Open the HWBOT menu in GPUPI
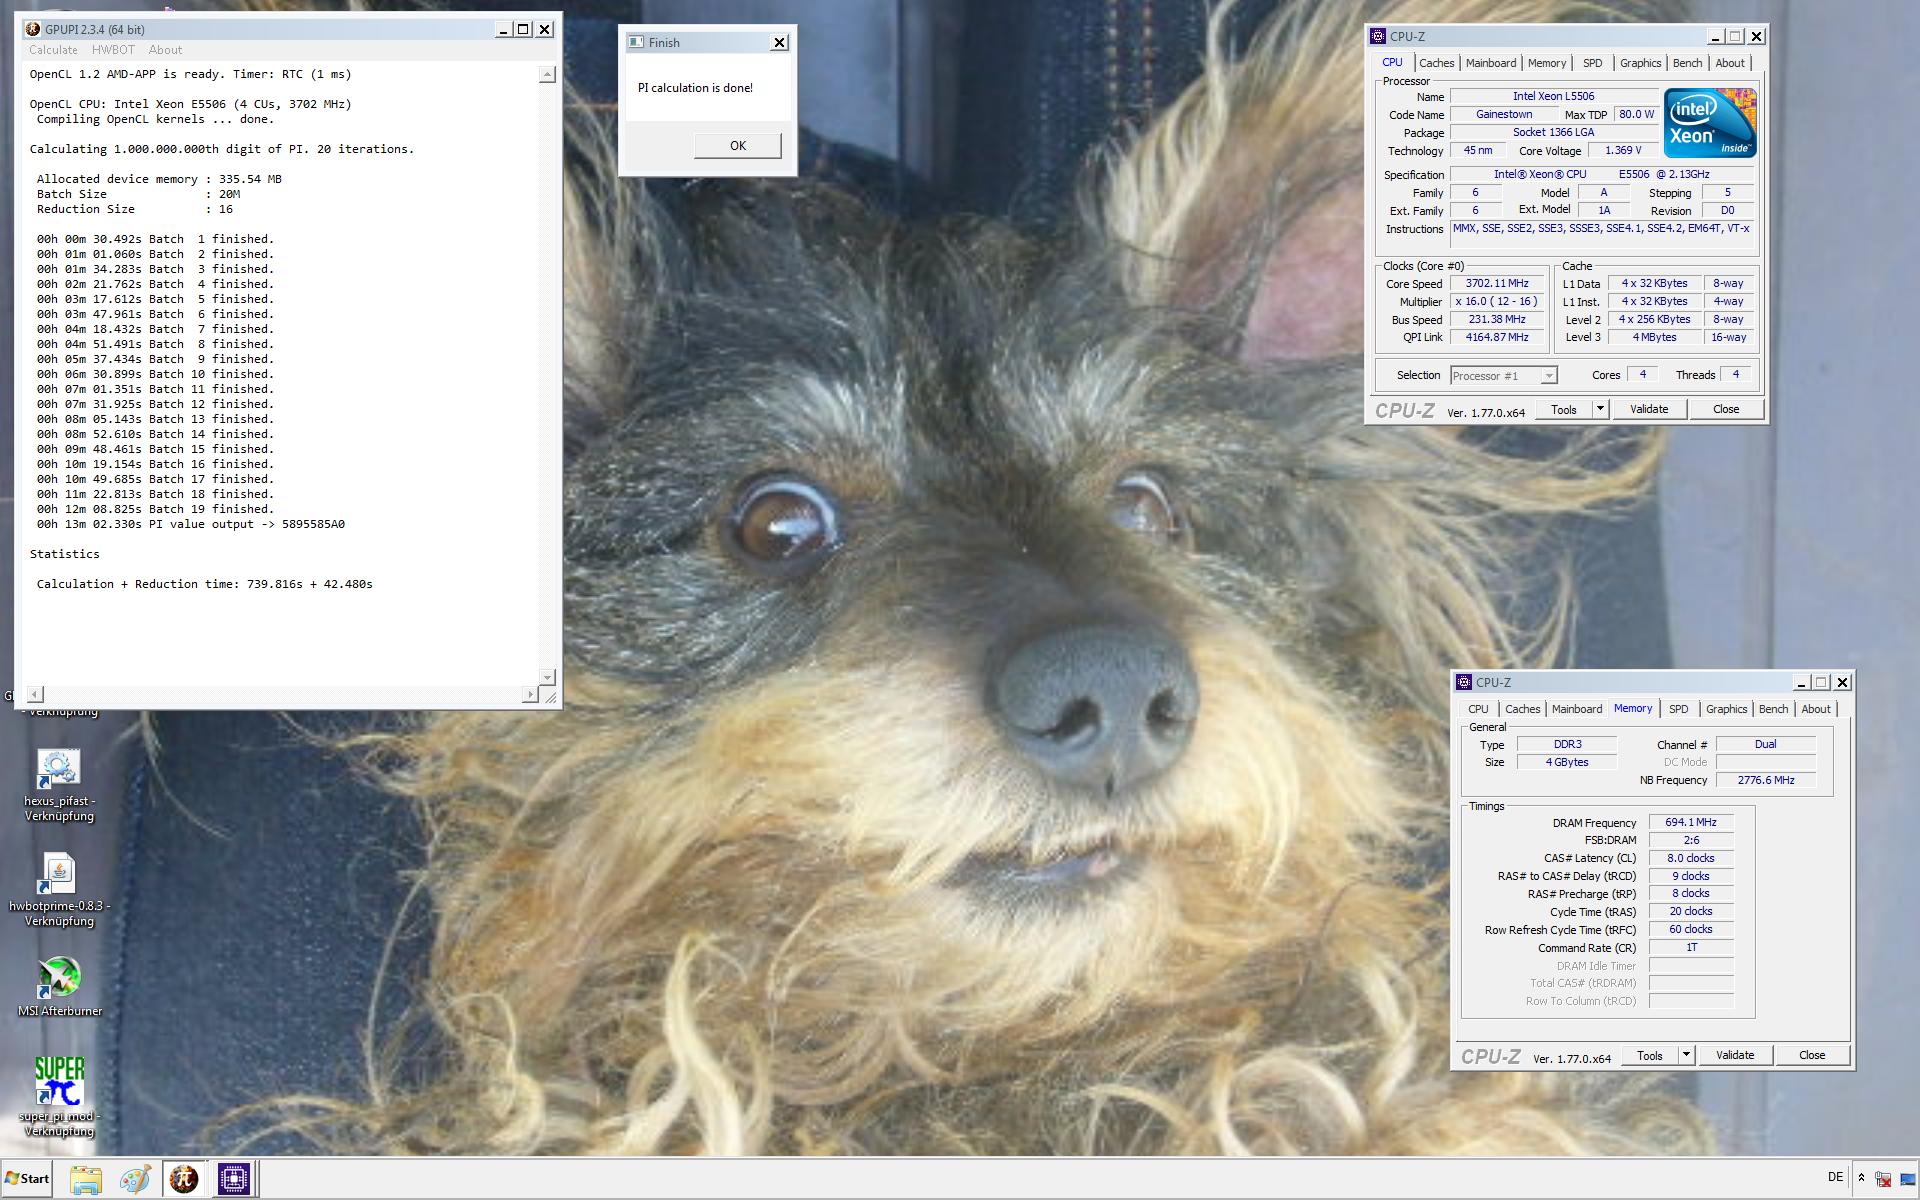Screen dimensions: 1920x1200 click(x=113, y=50)
